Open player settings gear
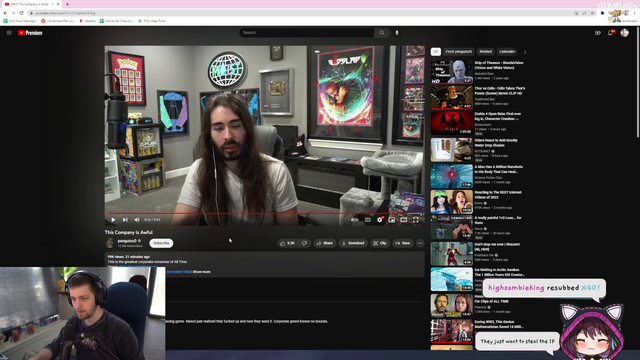640x360 pixels. (x=380, y=220)
